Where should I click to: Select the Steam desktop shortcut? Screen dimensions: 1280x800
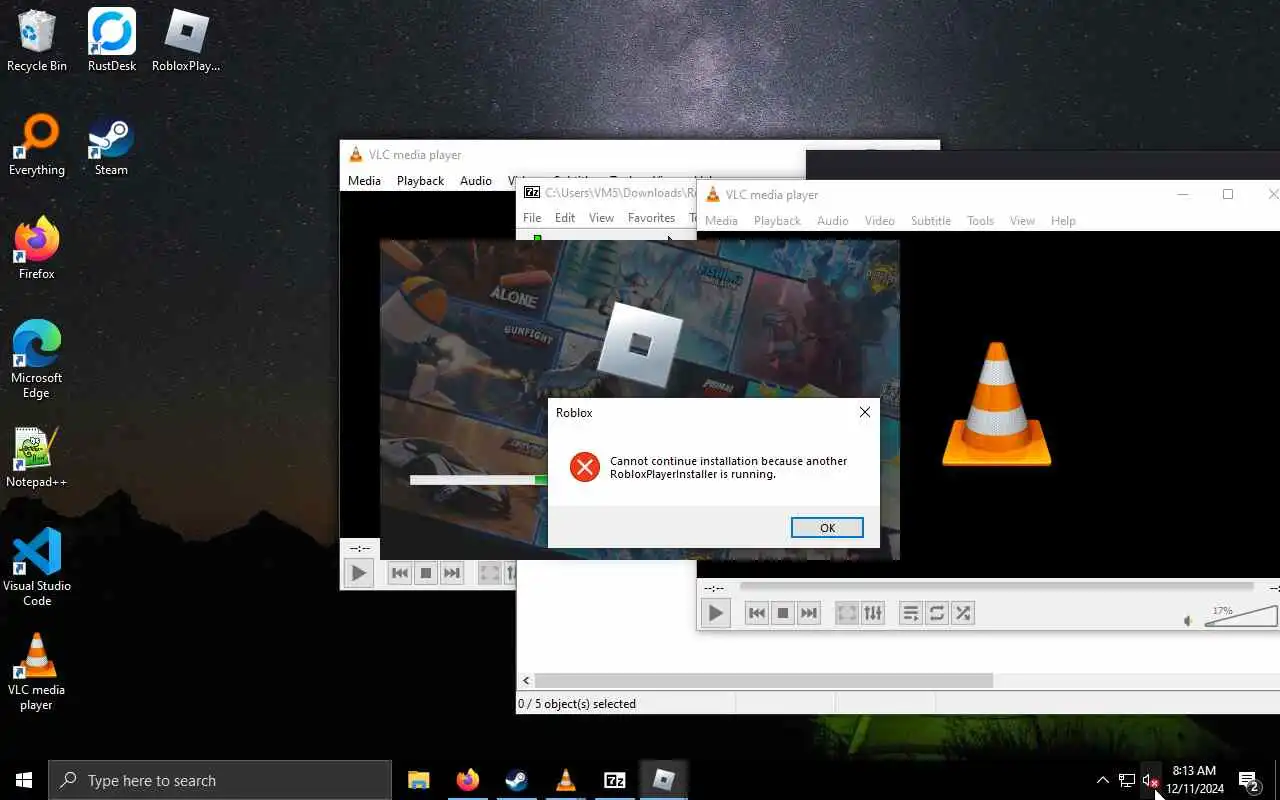click(x=111, y=145)
